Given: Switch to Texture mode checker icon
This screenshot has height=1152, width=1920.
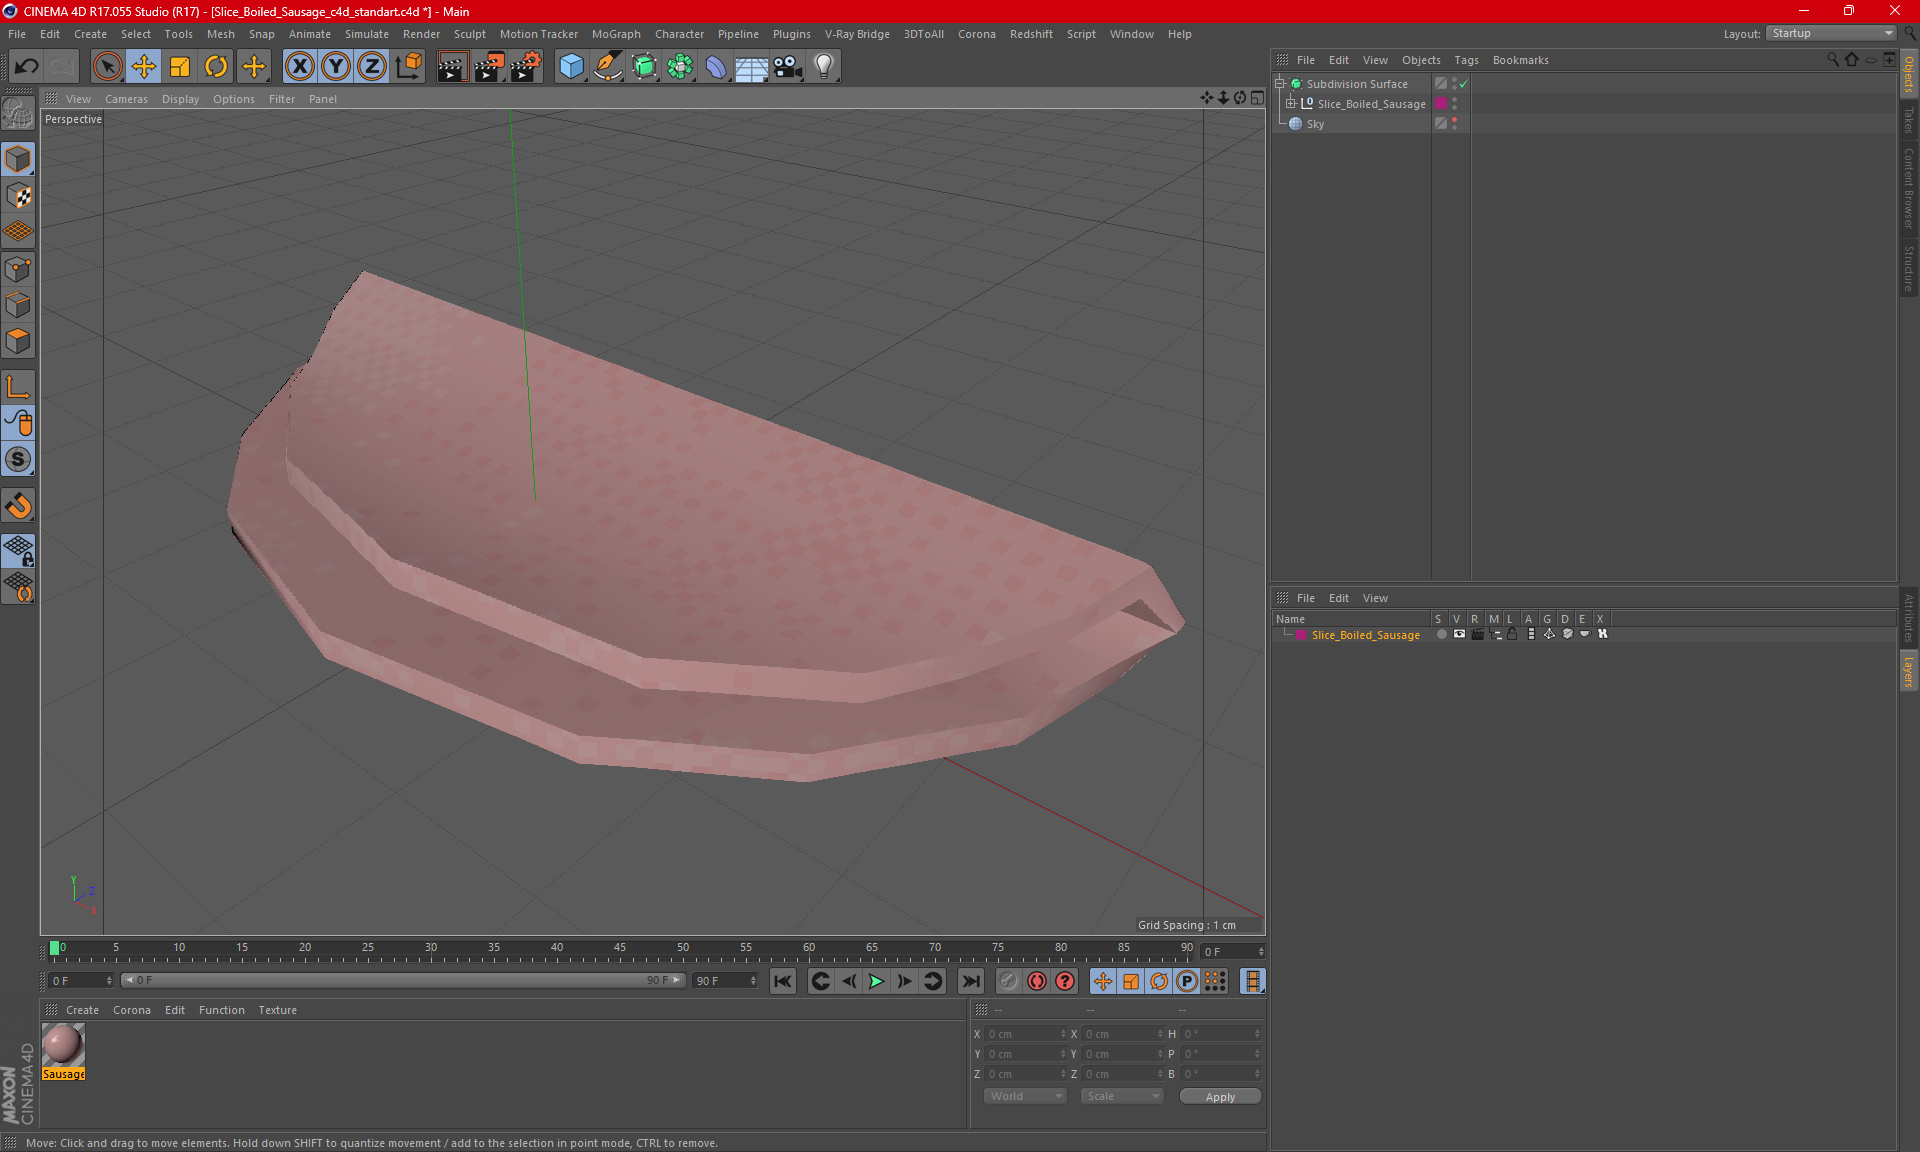Looking at the screenshot, I should pos(18,196).
